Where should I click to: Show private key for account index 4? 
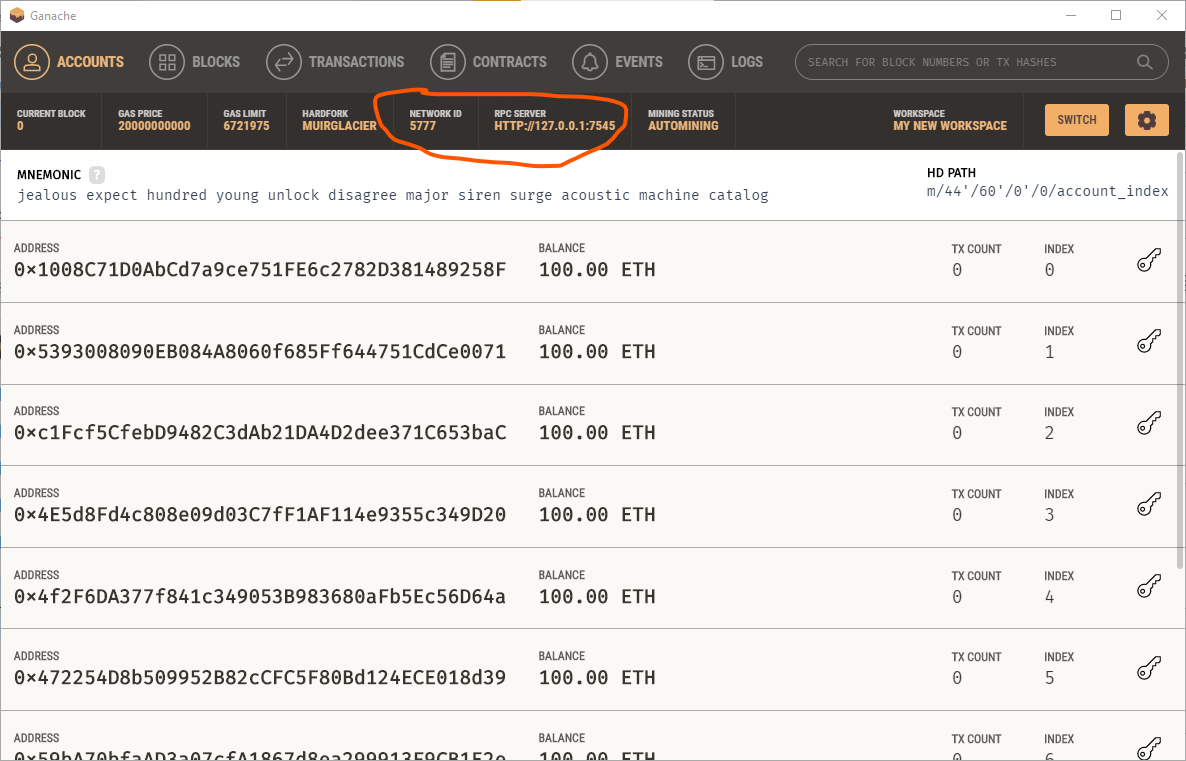coord(1149,586)
